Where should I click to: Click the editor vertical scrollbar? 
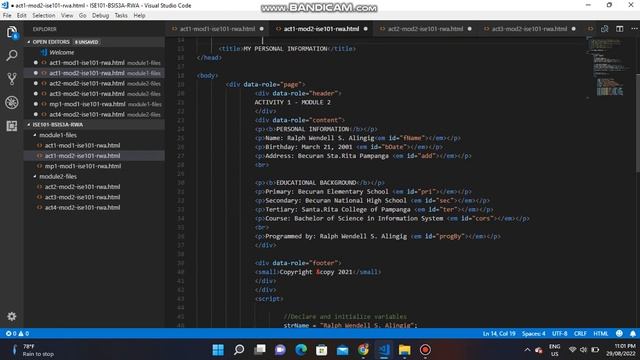click(638, 122)
